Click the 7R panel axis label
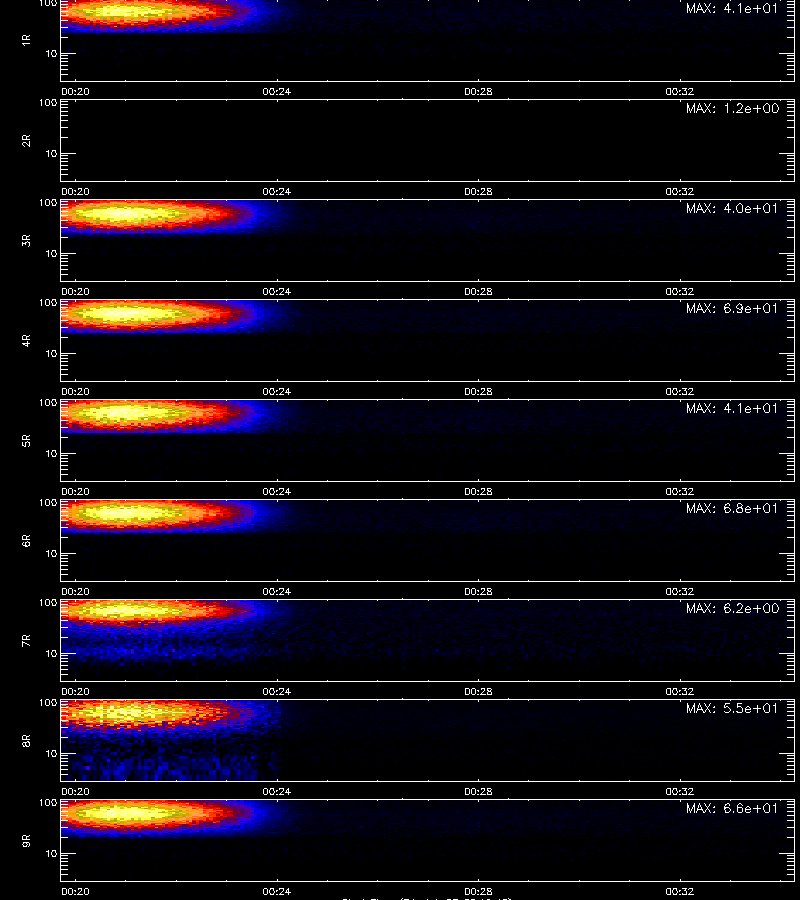This screenshot has width=800, height=900. click(26, 641)
